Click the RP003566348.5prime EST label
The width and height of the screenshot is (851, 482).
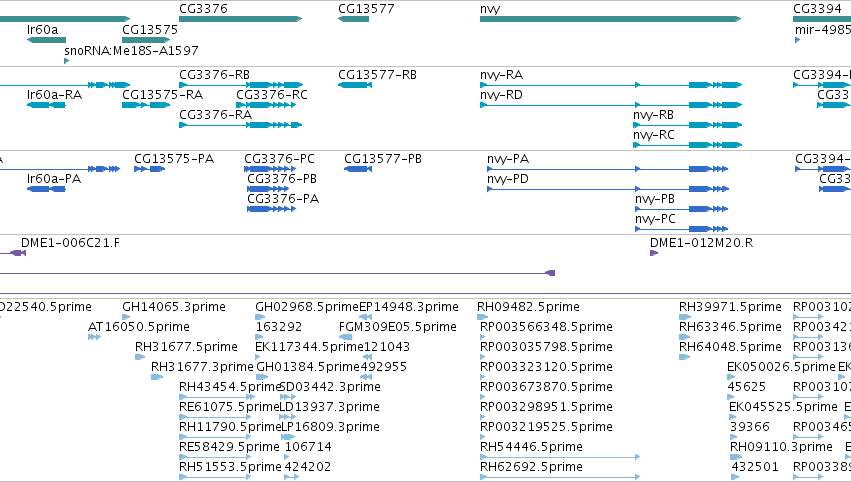pyautogui.click(x=546, y=327)
